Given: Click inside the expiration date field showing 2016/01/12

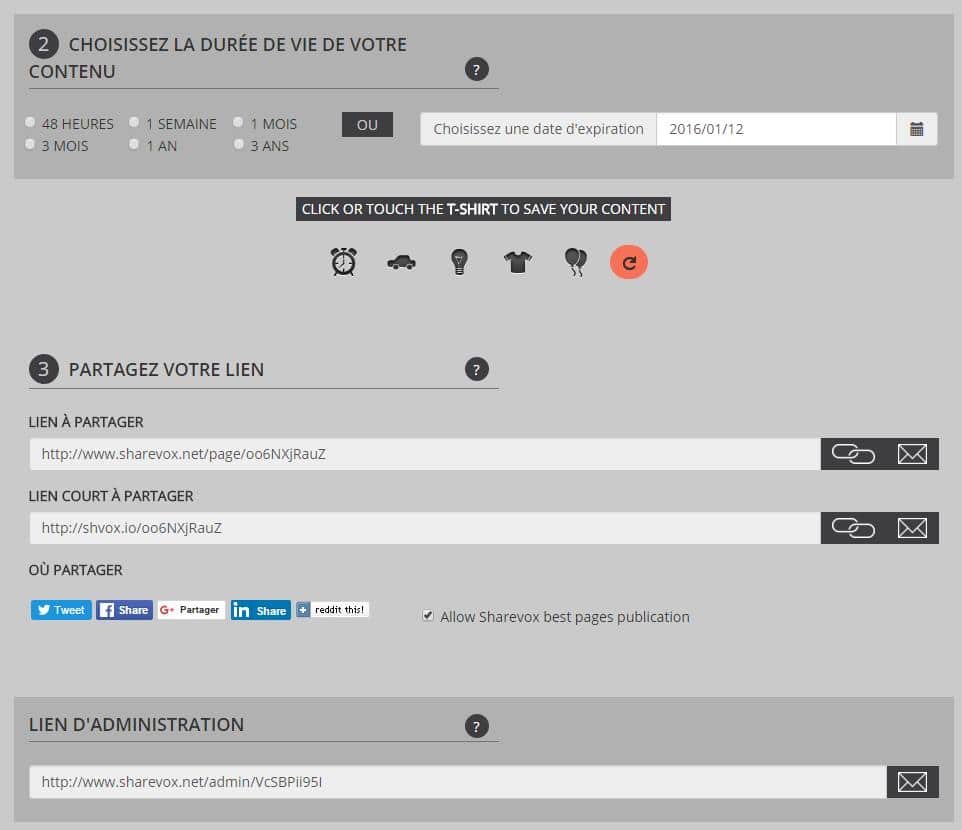Looking at the screenshot, I should (780, 128).
